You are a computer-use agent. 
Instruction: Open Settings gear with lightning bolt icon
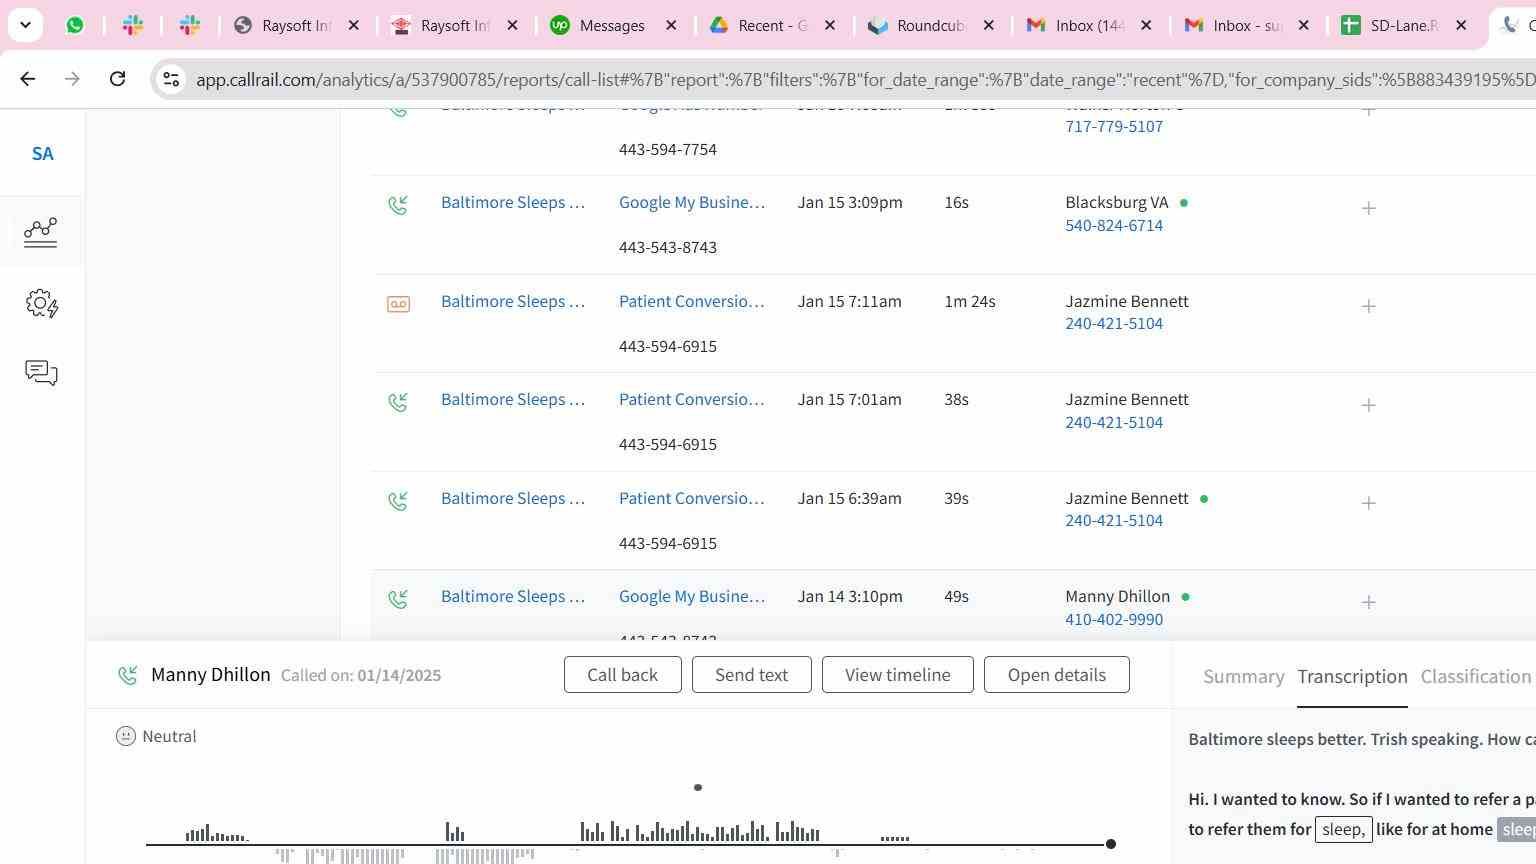click(x=42, y=303)
